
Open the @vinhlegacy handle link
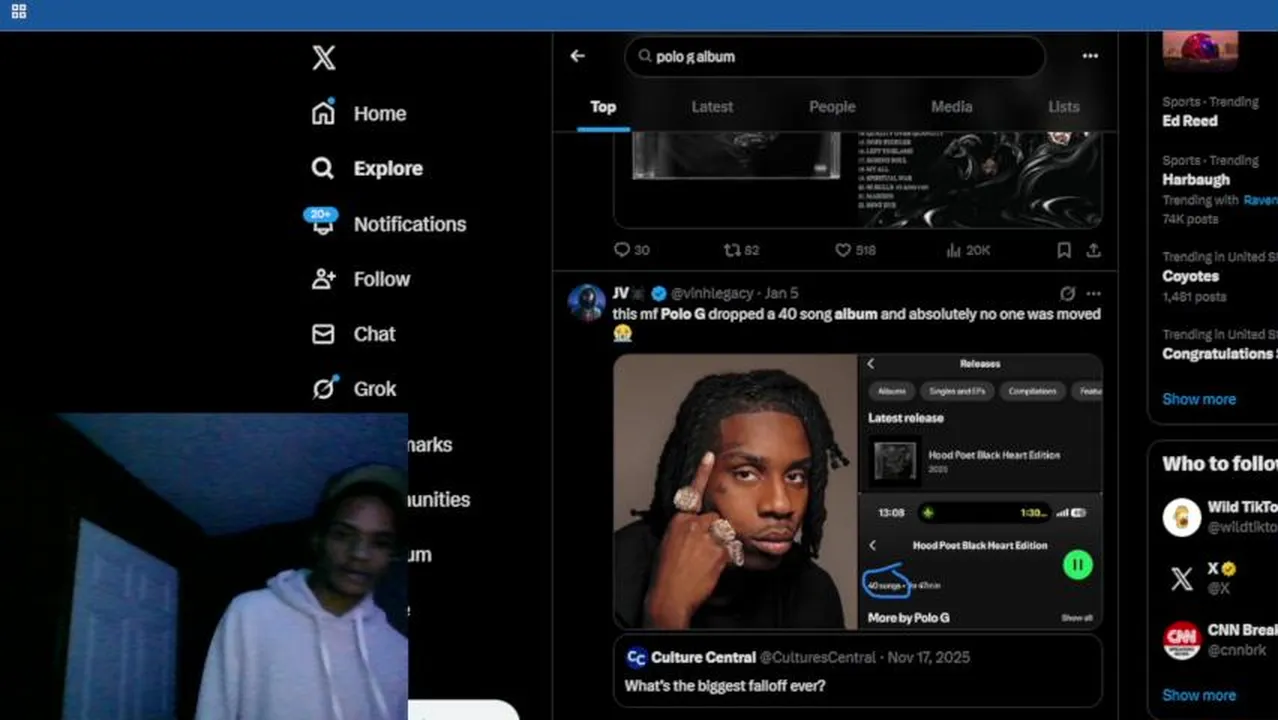[713, 293]
